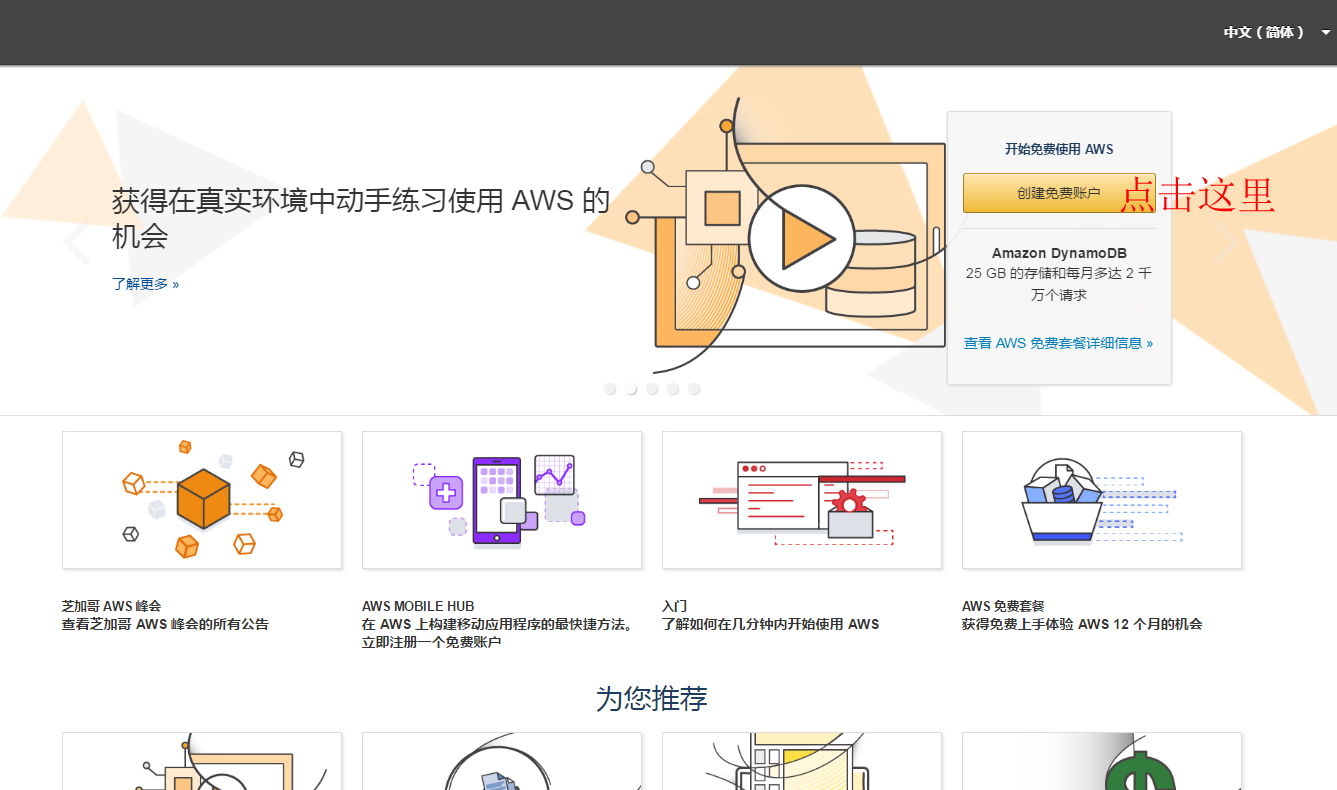1337x790 pixels.
Task: Open the 芝加哥 AWS 峰会 cube thumbnail
Action: click(202, 500)
